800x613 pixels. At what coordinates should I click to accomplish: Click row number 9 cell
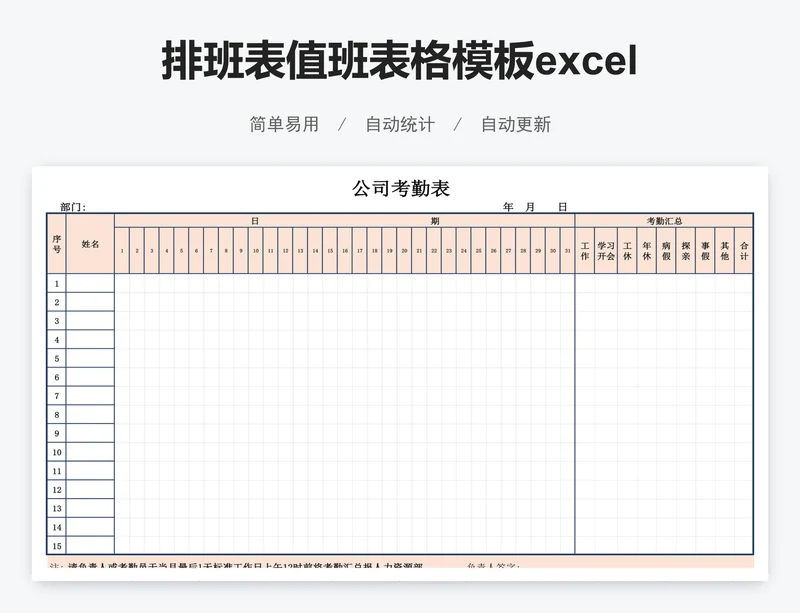(x=57, y=433)
